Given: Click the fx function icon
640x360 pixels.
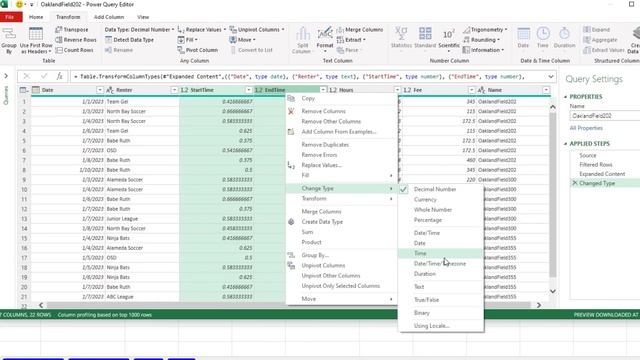Looking at the screenshot, I should [x=60, y=76].
